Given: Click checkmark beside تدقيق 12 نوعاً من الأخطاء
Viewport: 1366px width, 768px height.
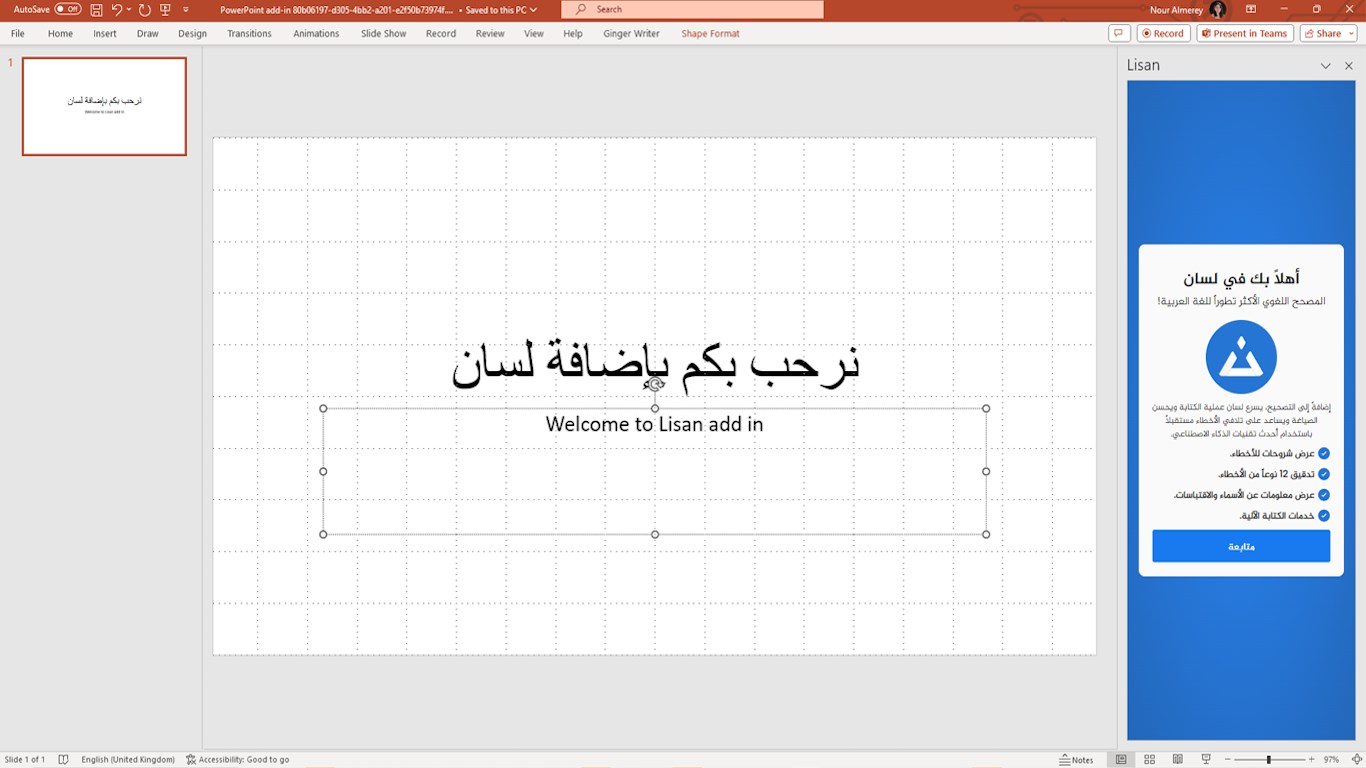Looking at the screenshot, I should [x=1324, y=474].
